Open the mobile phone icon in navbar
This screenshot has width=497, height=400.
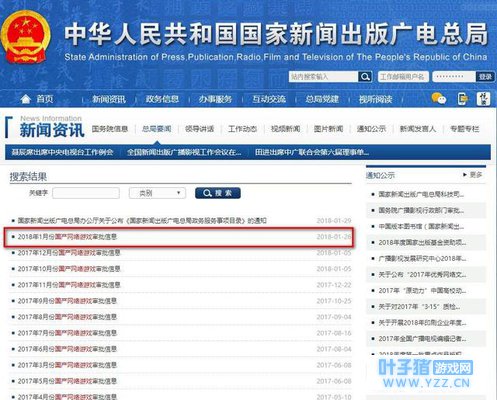pos(462,99)
